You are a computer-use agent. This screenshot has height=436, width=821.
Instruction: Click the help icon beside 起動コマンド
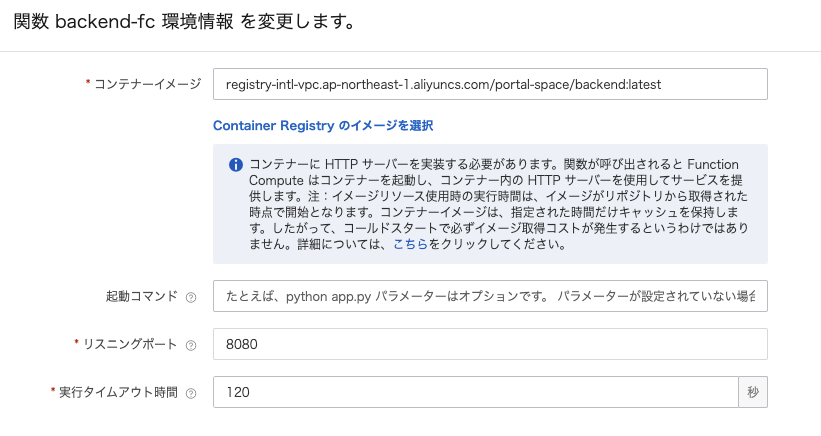point(191,297)
